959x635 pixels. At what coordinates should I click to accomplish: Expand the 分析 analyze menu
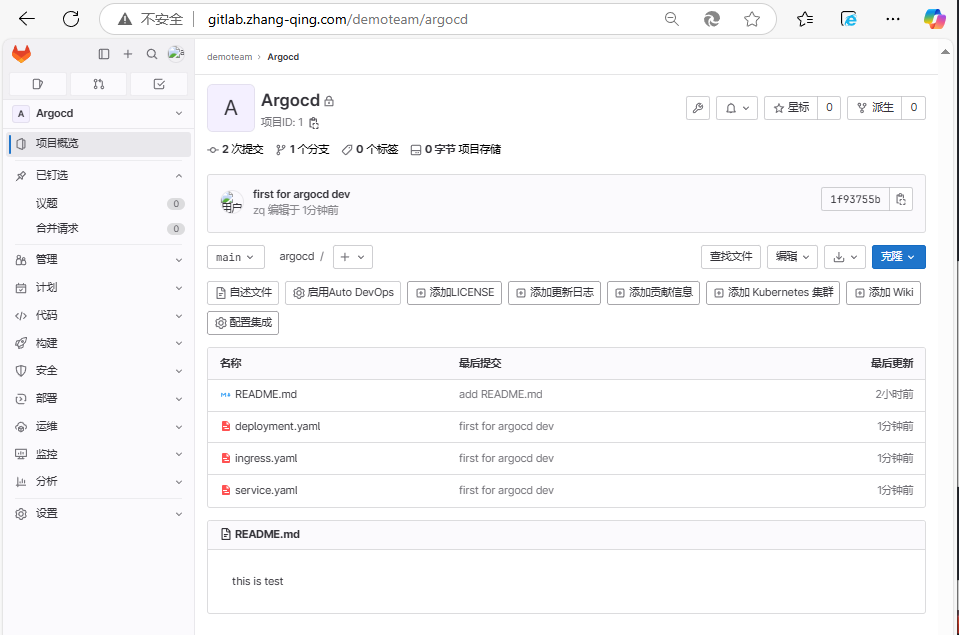[x=99, y=481]
